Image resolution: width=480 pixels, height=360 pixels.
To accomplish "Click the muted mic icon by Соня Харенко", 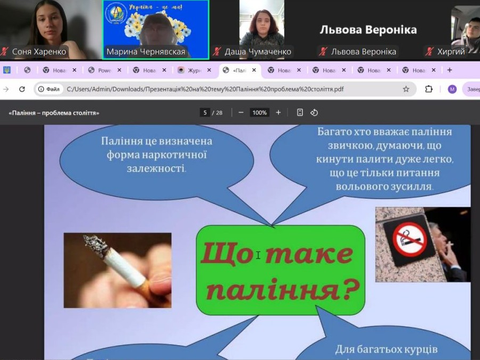I will (x=4, y=52).
